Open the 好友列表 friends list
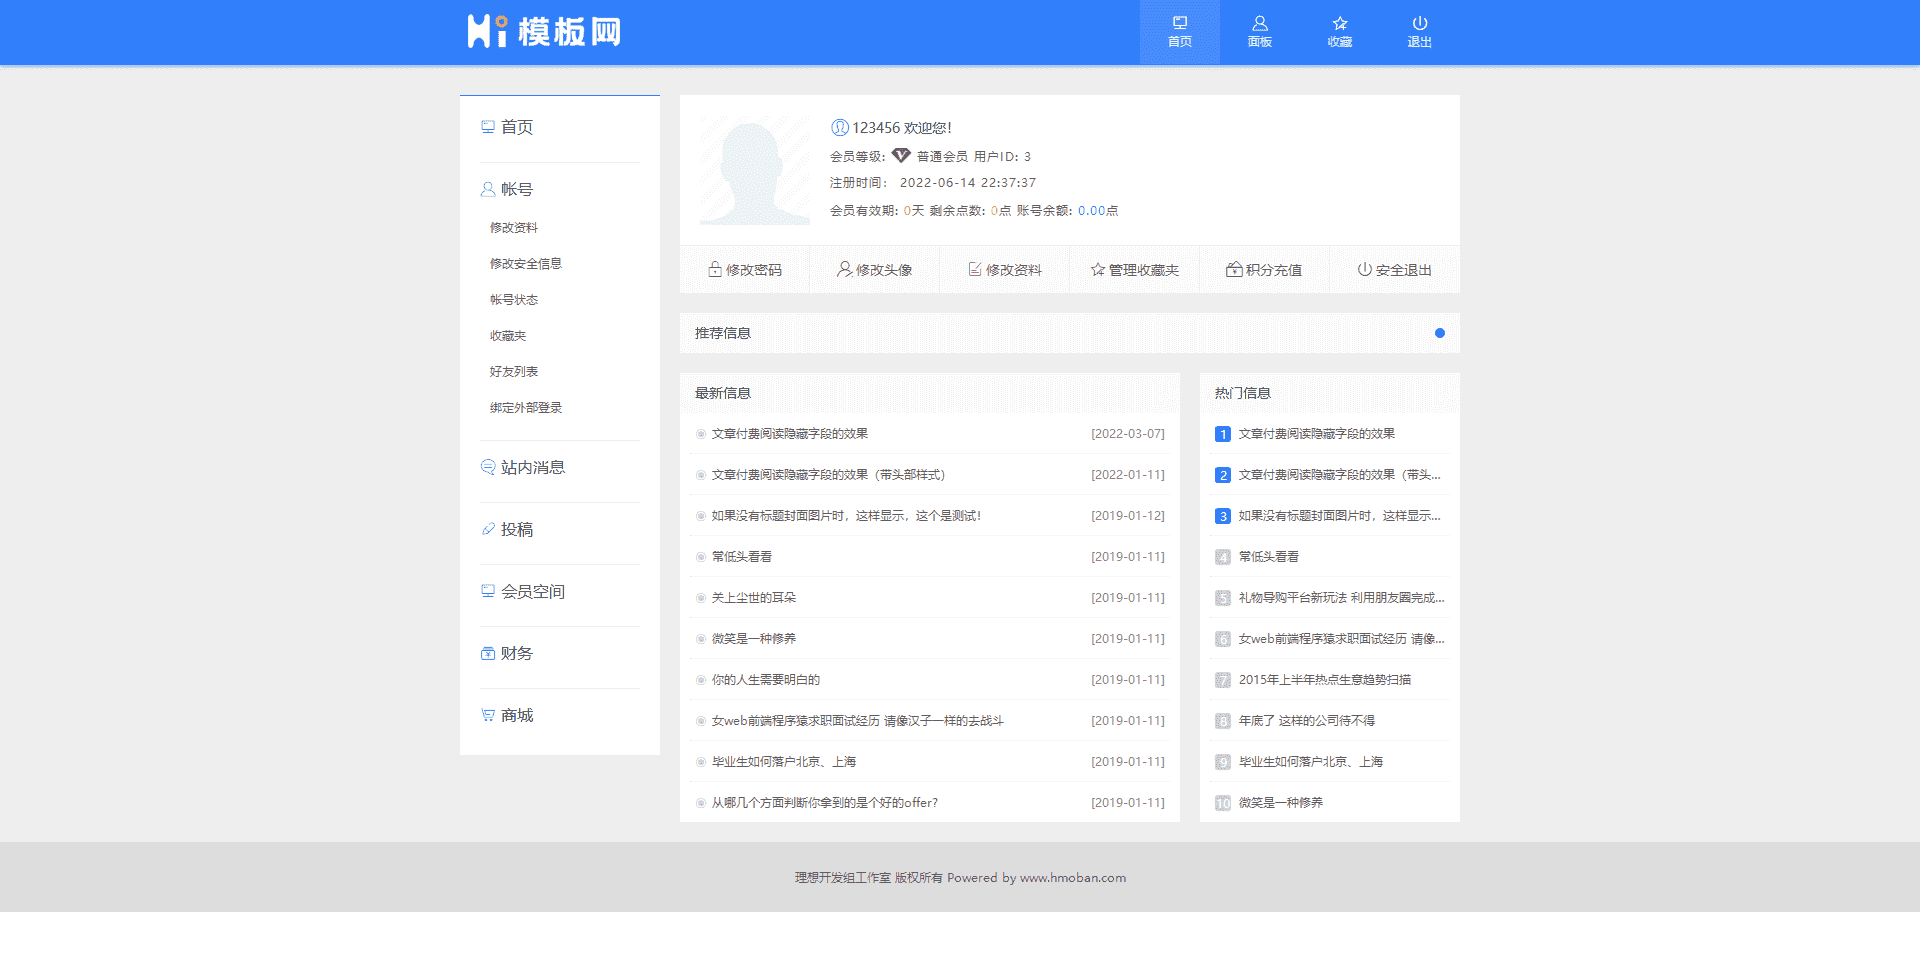Viewport: 1920px width, 953px height. coord(512,371)
